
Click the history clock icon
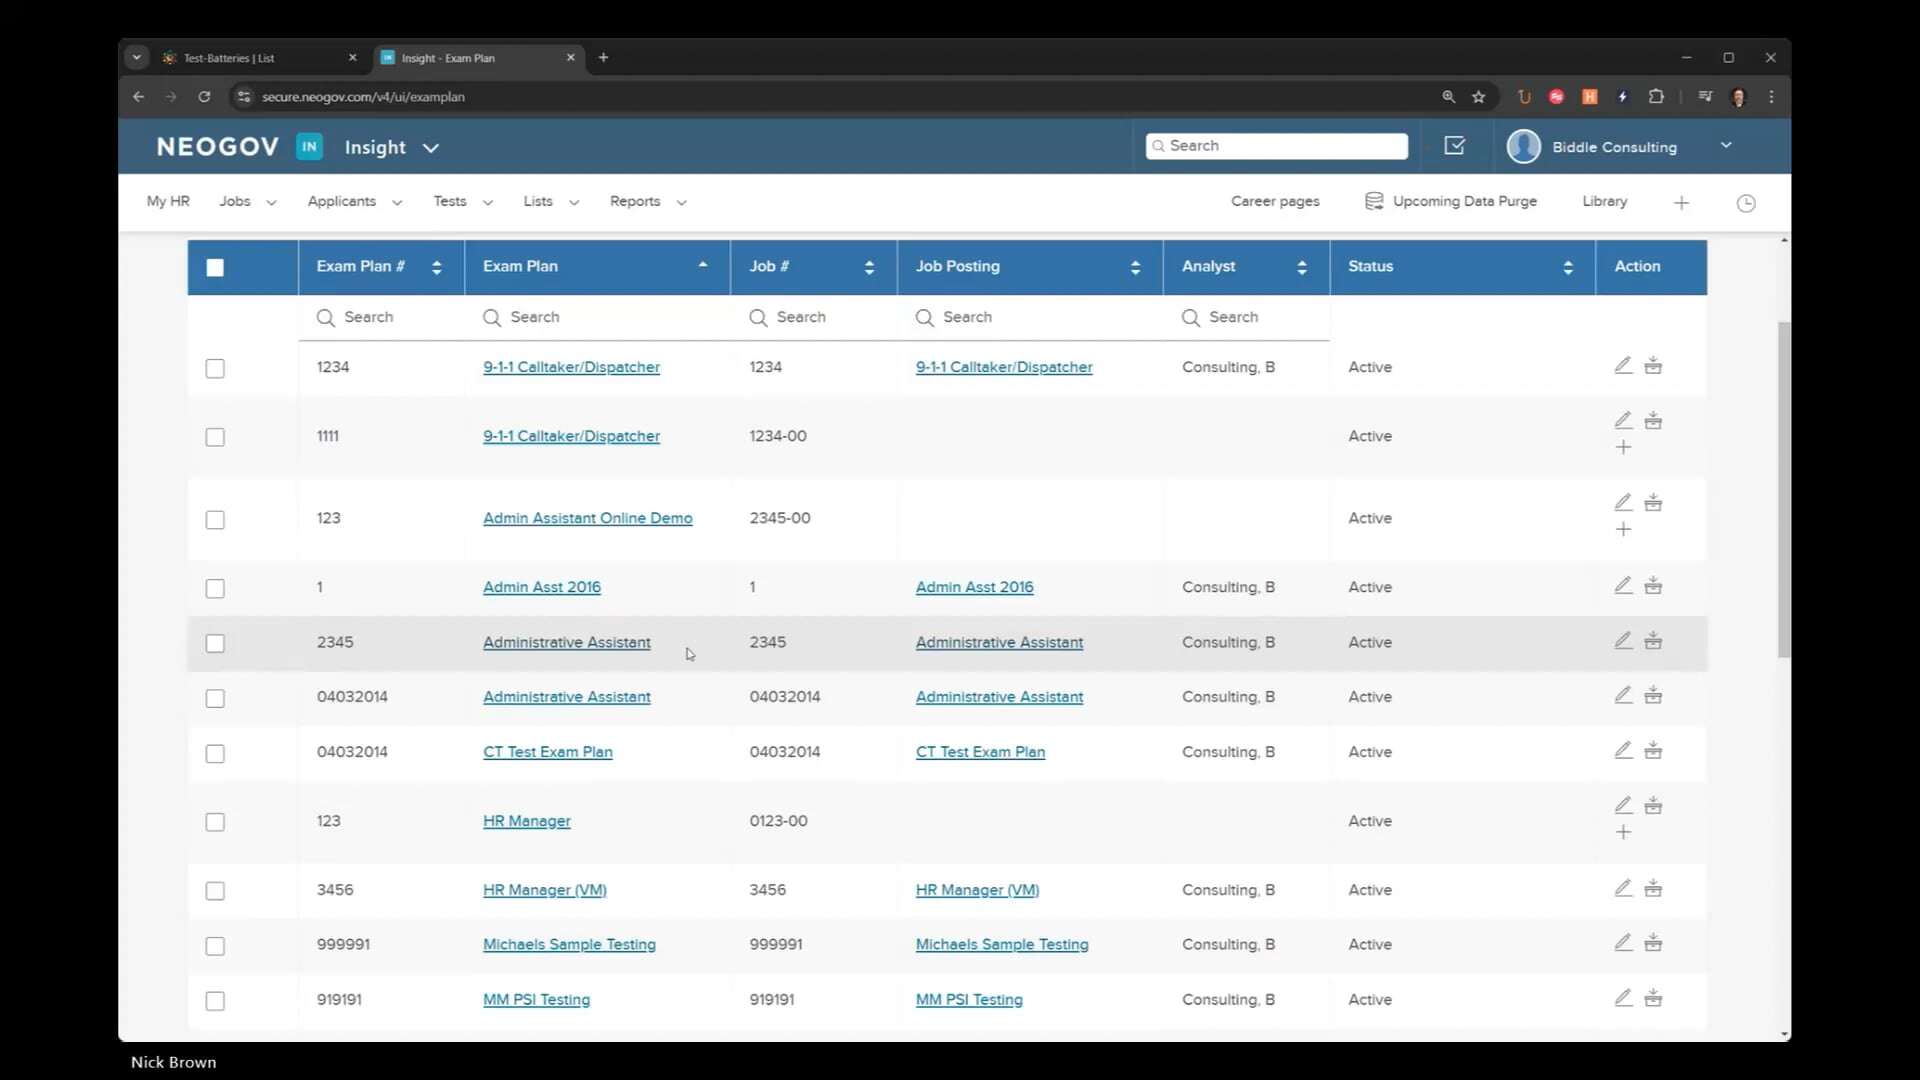click(1746, 203)
